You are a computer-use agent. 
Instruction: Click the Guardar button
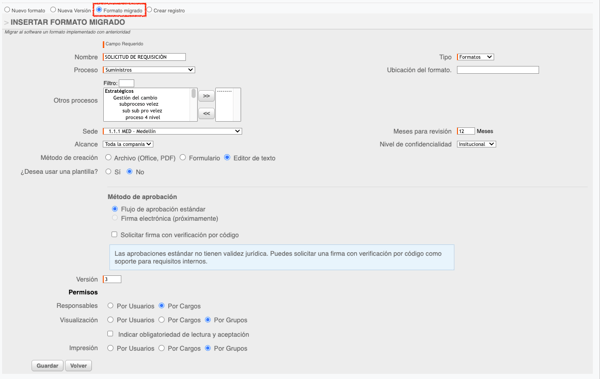tap(47, 366)
